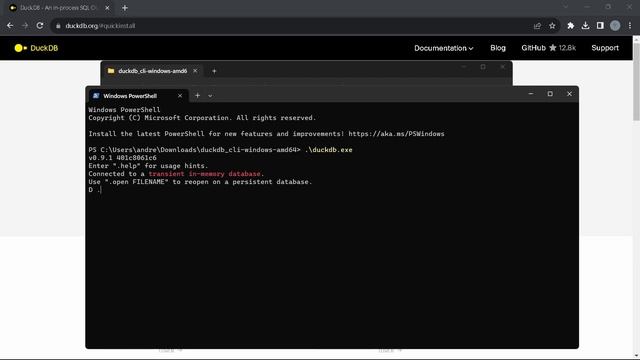Click the https://aka.ms/PSWindows link
Screen dimensions: 640x360
coord(396,134)
